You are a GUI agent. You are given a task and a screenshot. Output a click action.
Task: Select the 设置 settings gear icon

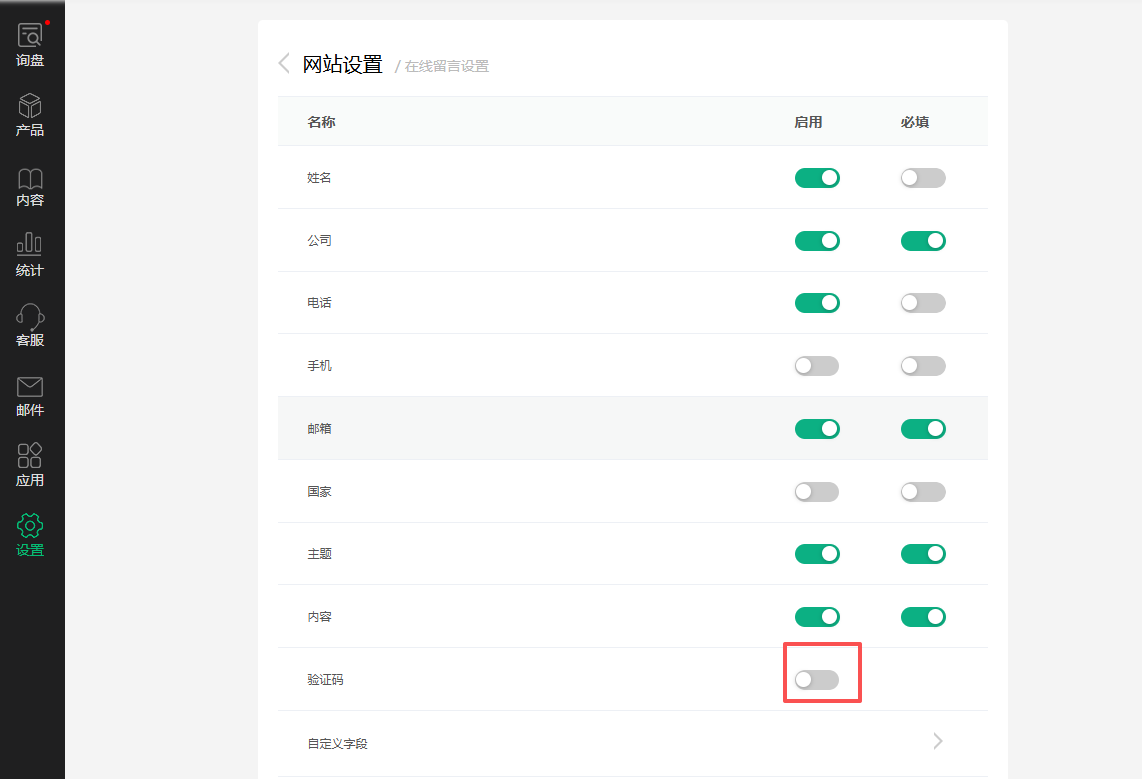click(30, 526)
